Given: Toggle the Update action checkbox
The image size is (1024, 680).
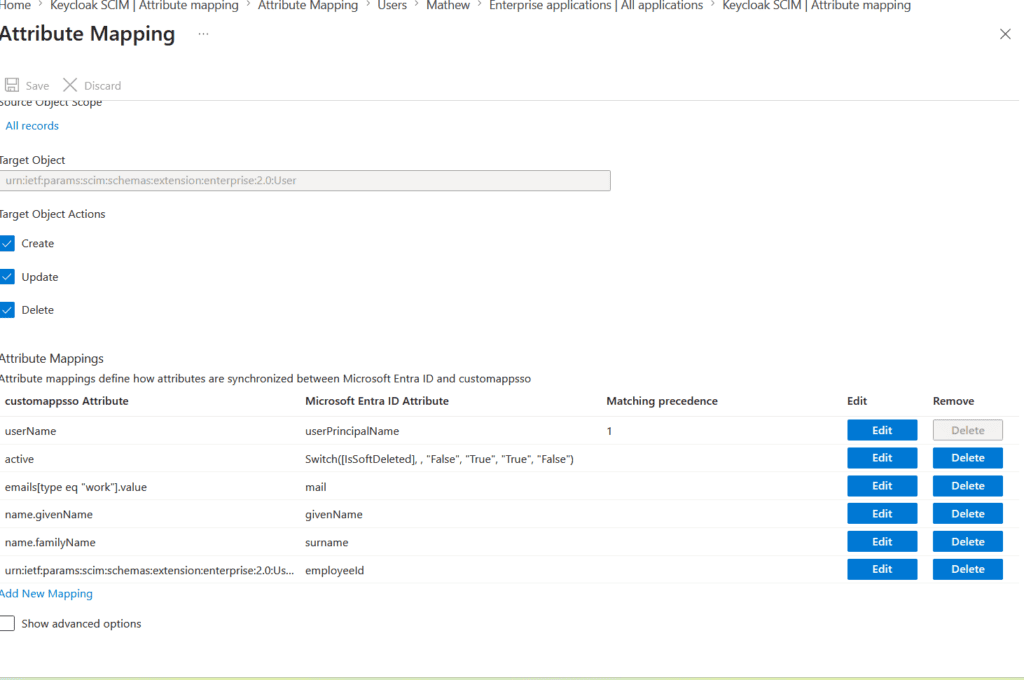Looking at the screenshot, I should pos(7,277).
